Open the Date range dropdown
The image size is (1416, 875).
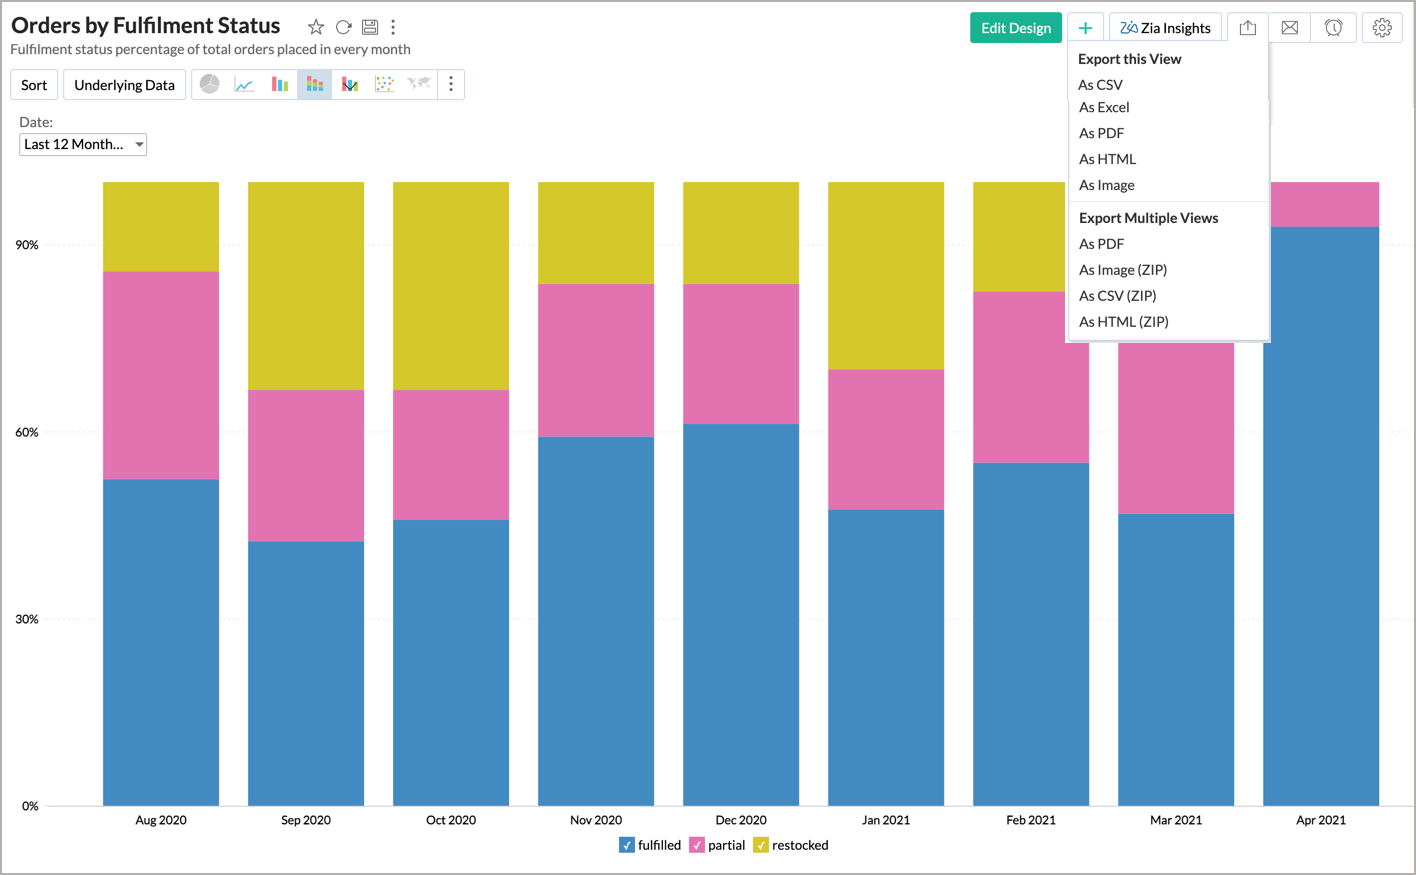tap(83, 145)
